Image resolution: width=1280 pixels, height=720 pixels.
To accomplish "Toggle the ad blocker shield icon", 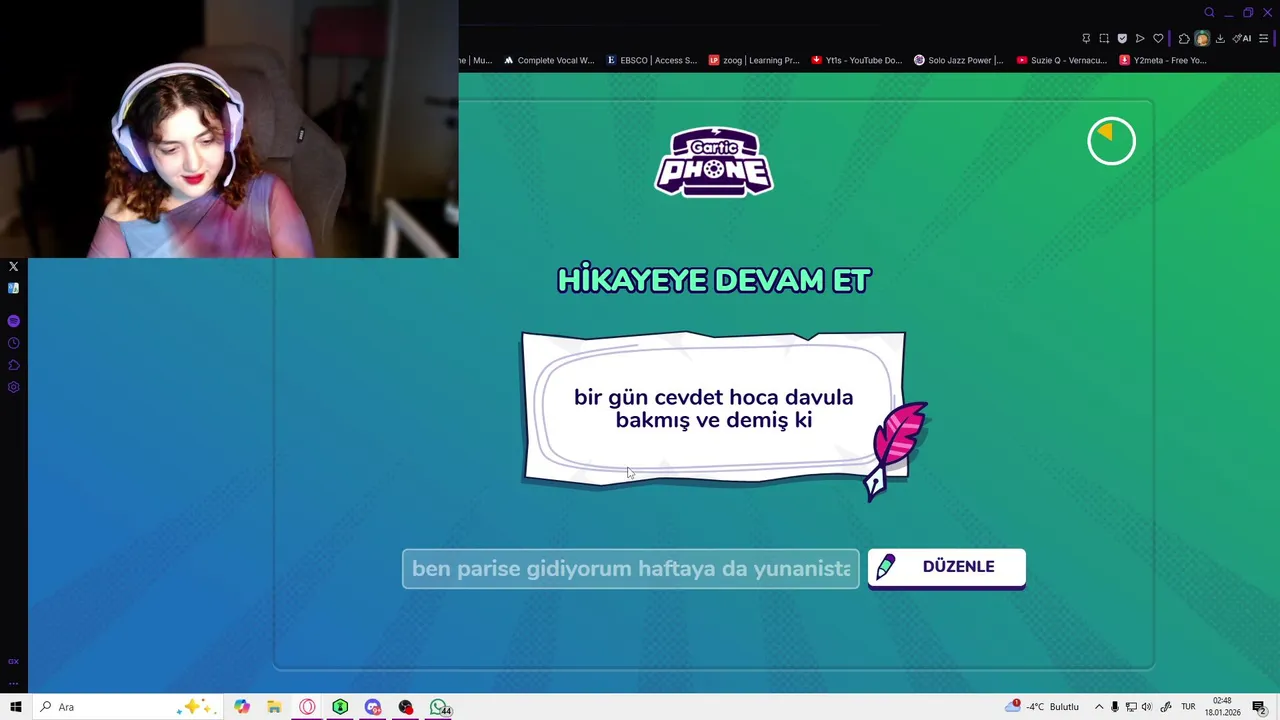I will coord(1122,39).
